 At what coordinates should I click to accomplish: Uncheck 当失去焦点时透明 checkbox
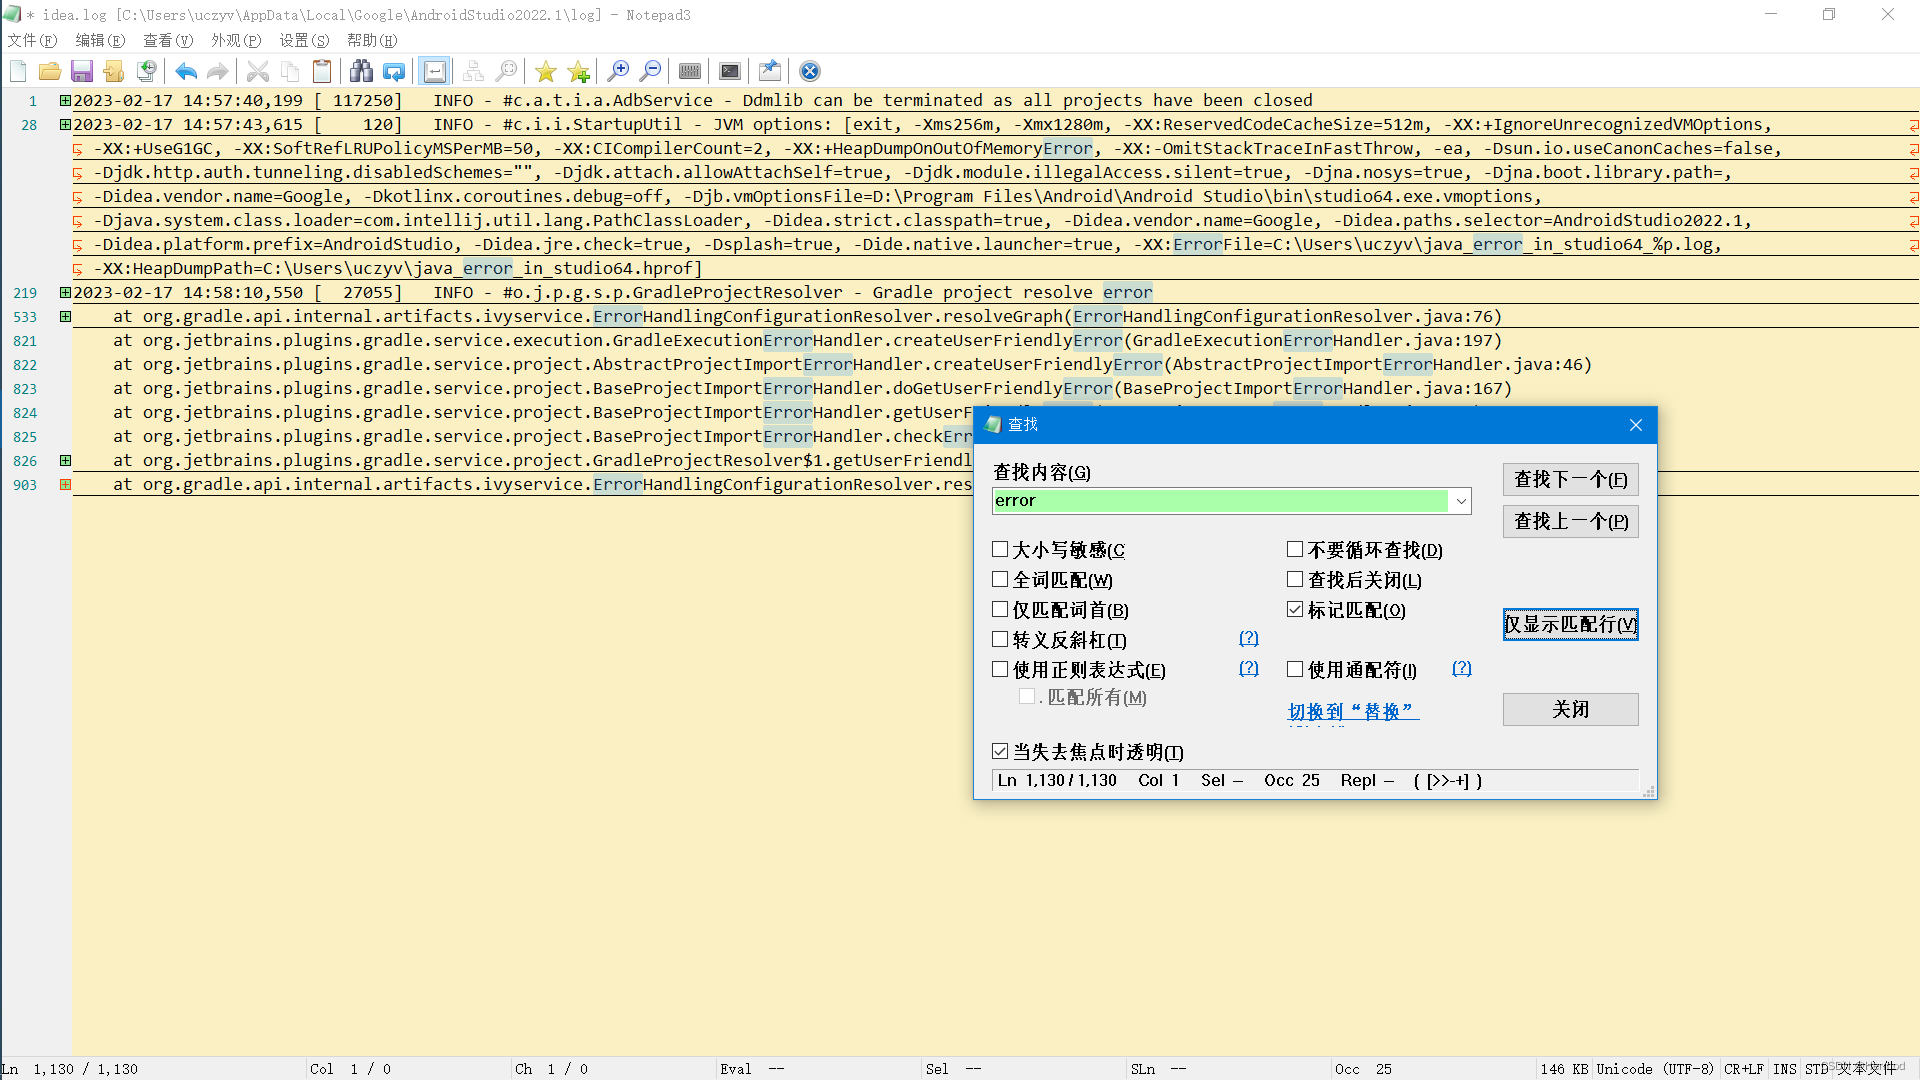(1000, 751)
